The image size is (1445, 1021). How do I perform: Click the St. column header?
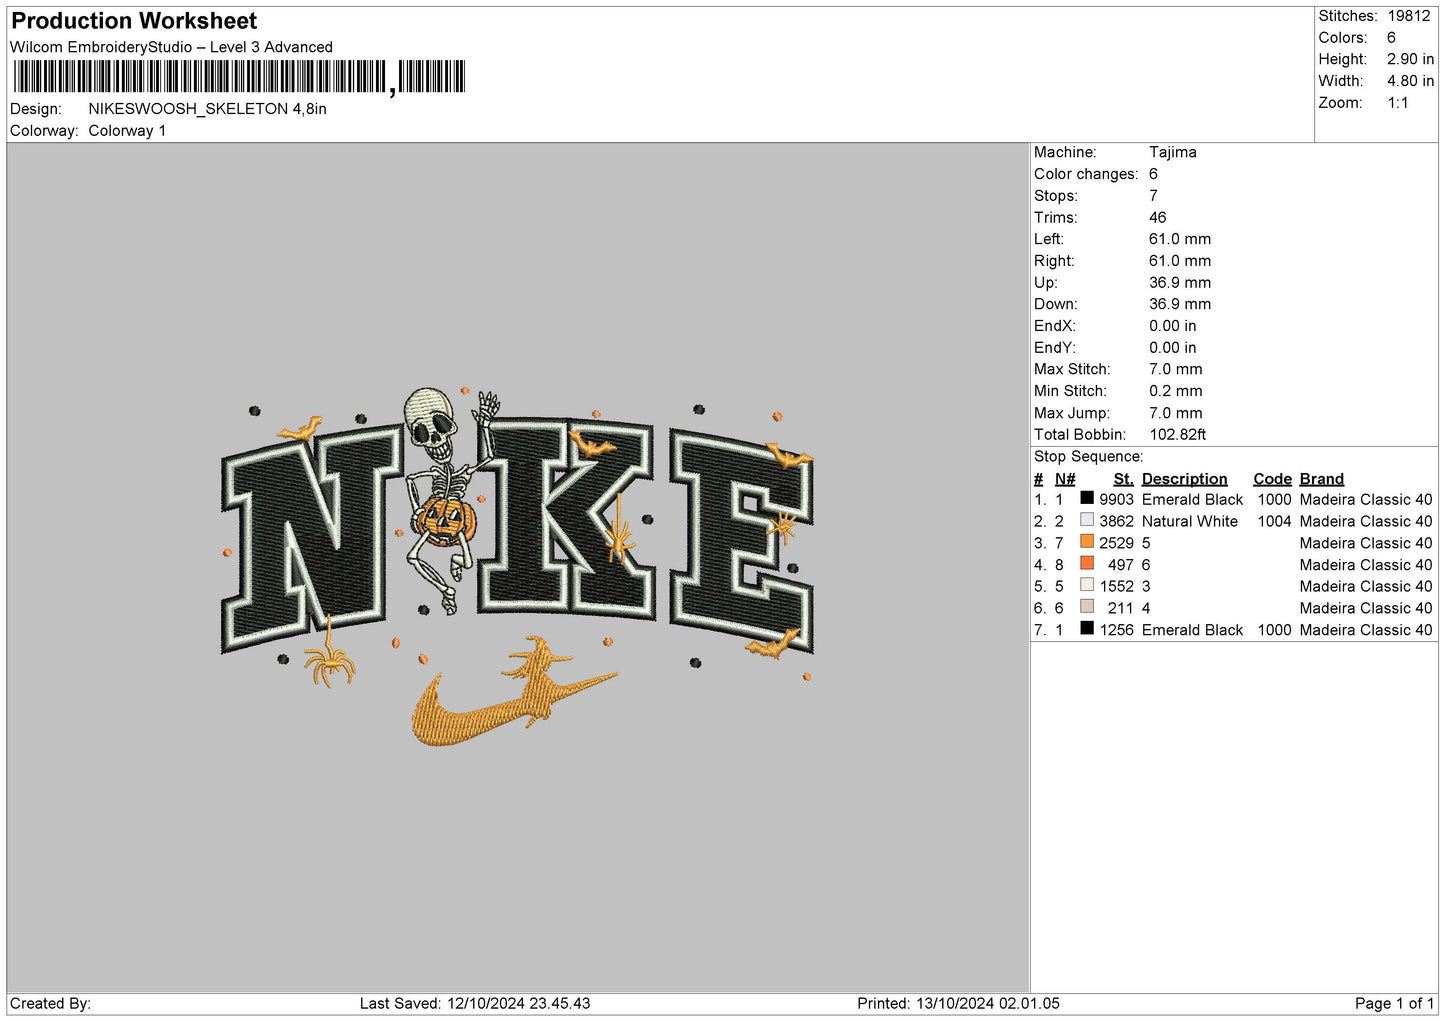1124,479
